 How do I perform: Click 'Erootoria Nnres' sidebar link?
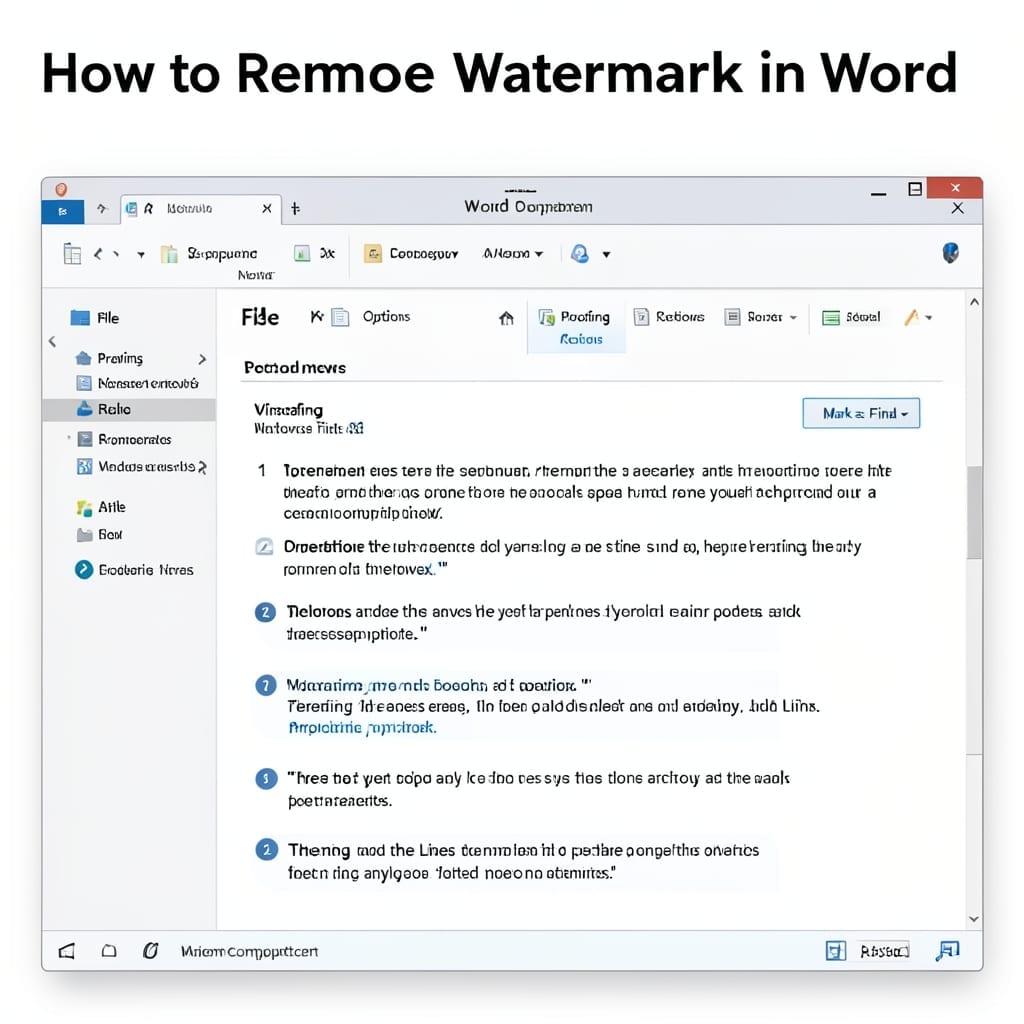[x=134, y=570]
